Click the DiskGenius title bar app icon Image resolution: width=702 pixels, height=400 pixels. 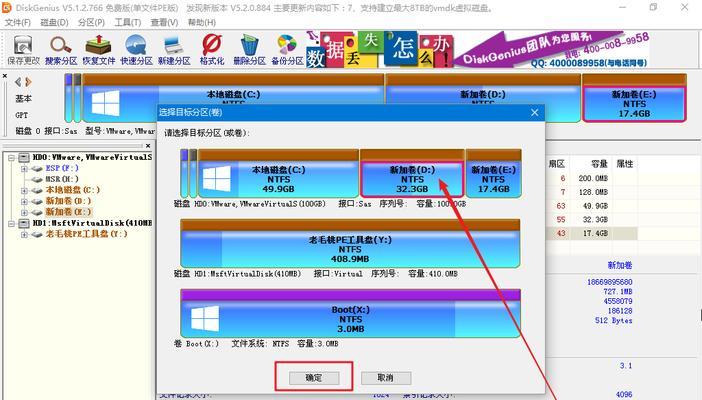pyautogui.click(x=7, y=8)
